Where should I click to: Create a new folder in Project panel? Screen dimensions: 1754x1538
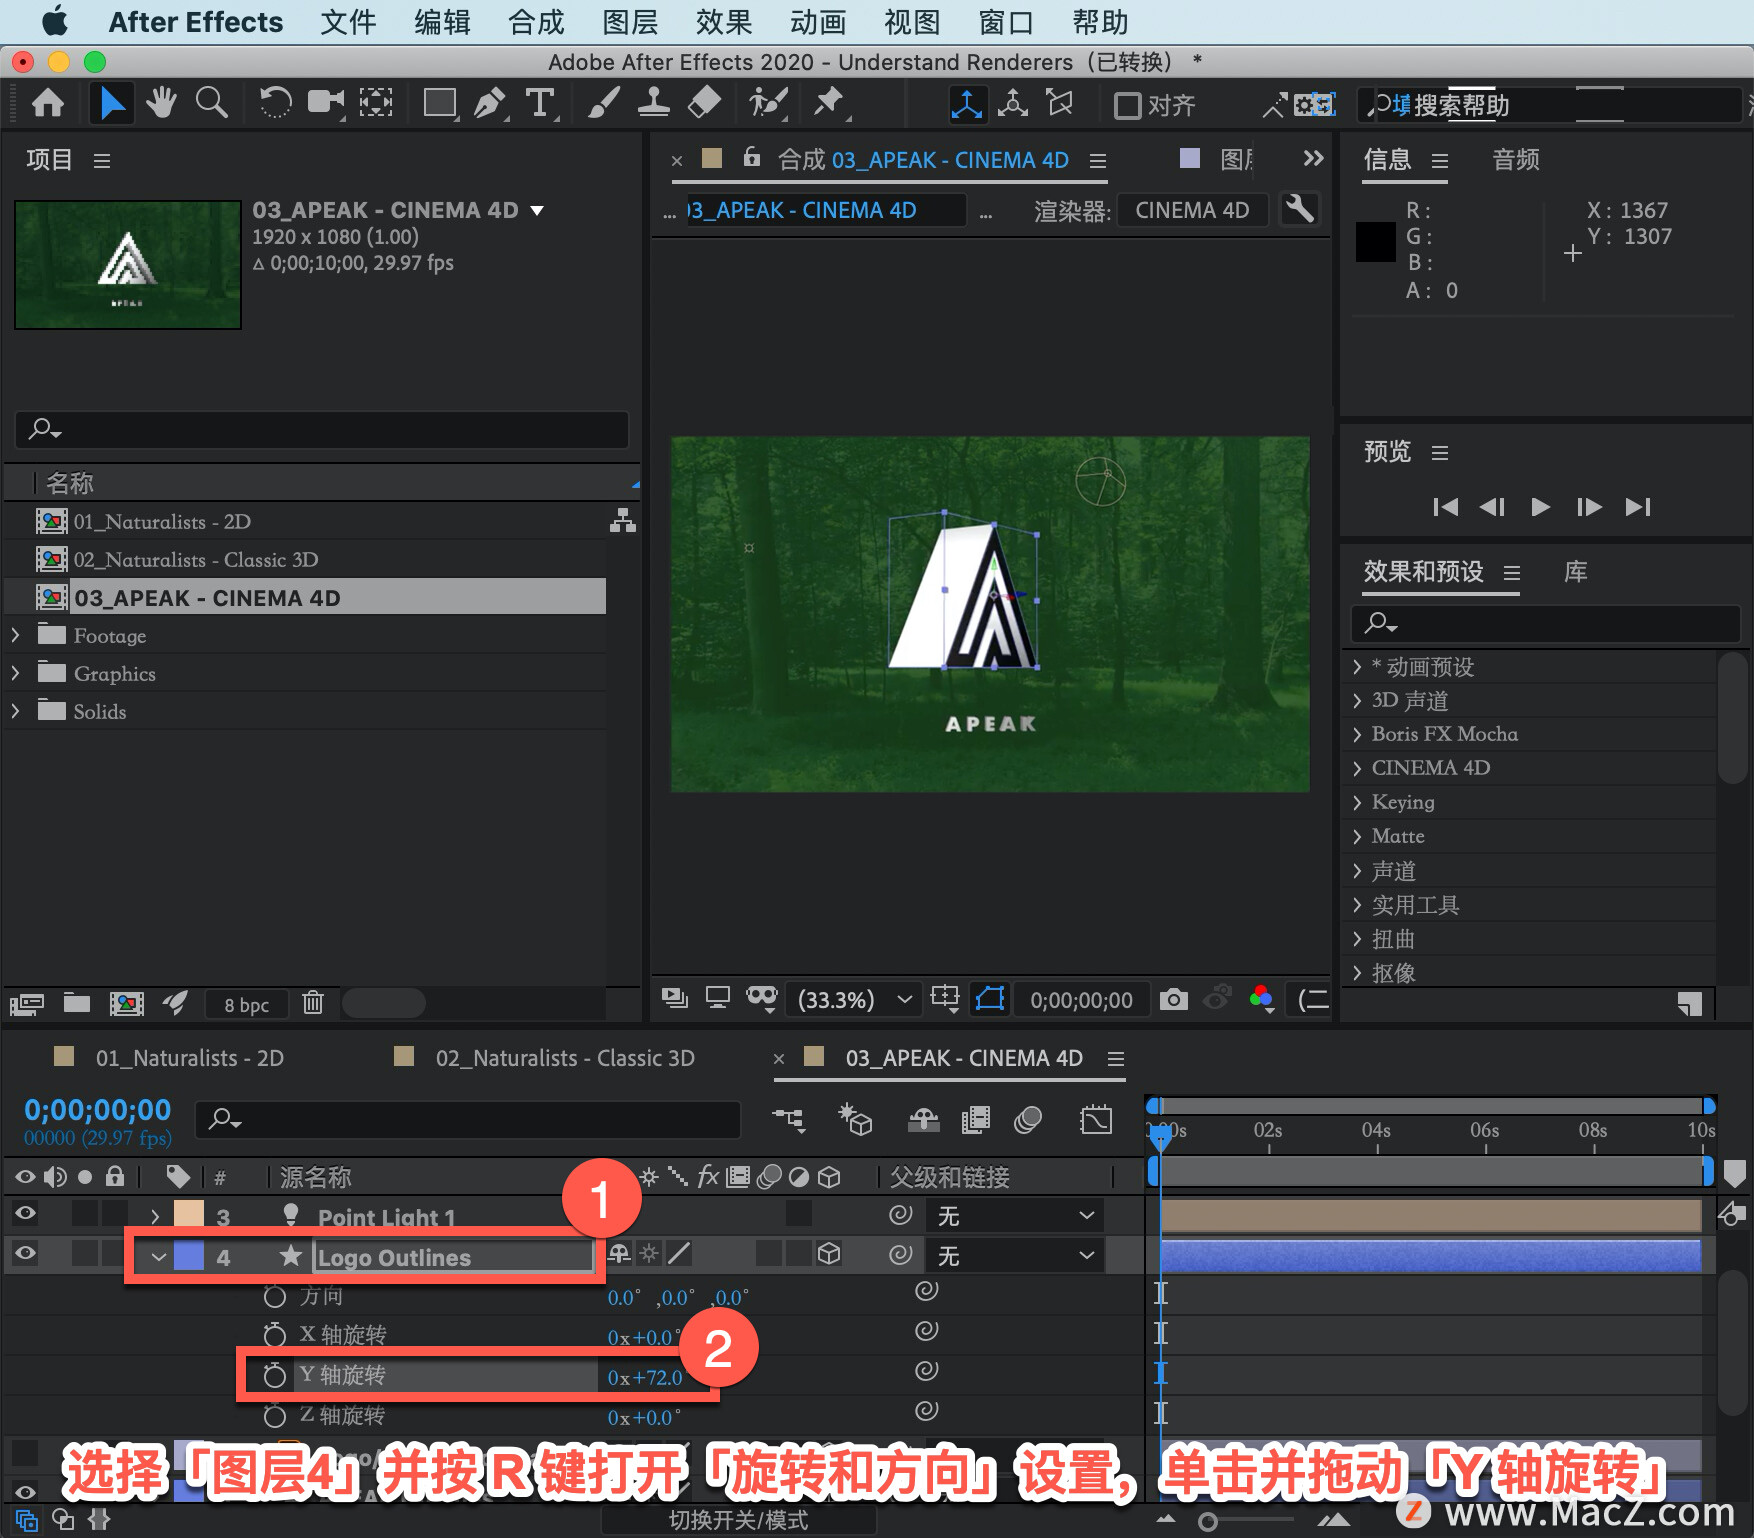point(77,1003)
